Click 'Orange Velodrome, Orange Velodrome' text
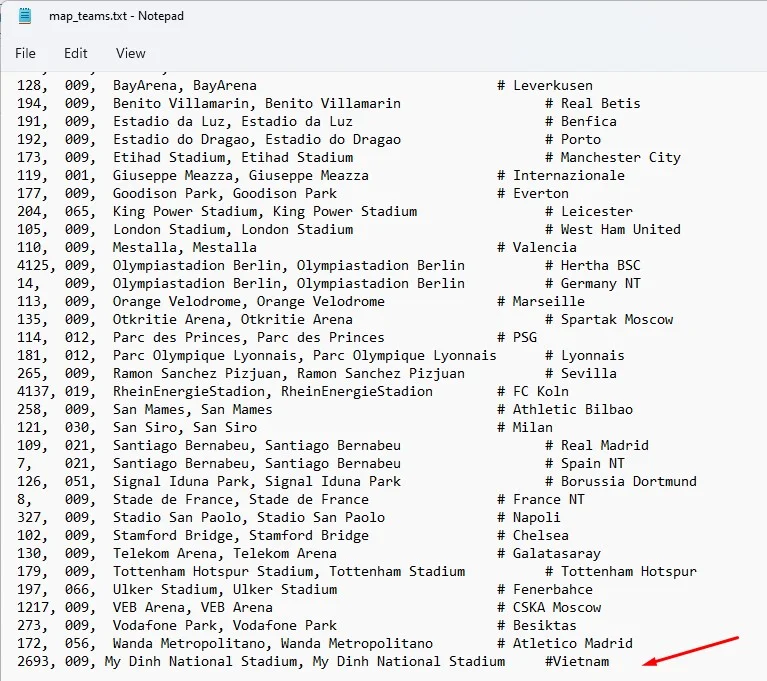 249,301
